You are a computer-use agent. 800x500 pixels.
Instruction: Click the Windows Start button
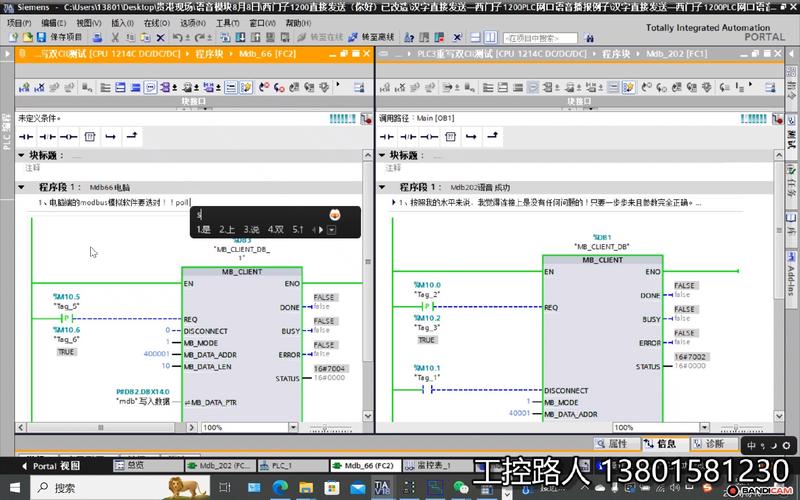pos(14,488)
